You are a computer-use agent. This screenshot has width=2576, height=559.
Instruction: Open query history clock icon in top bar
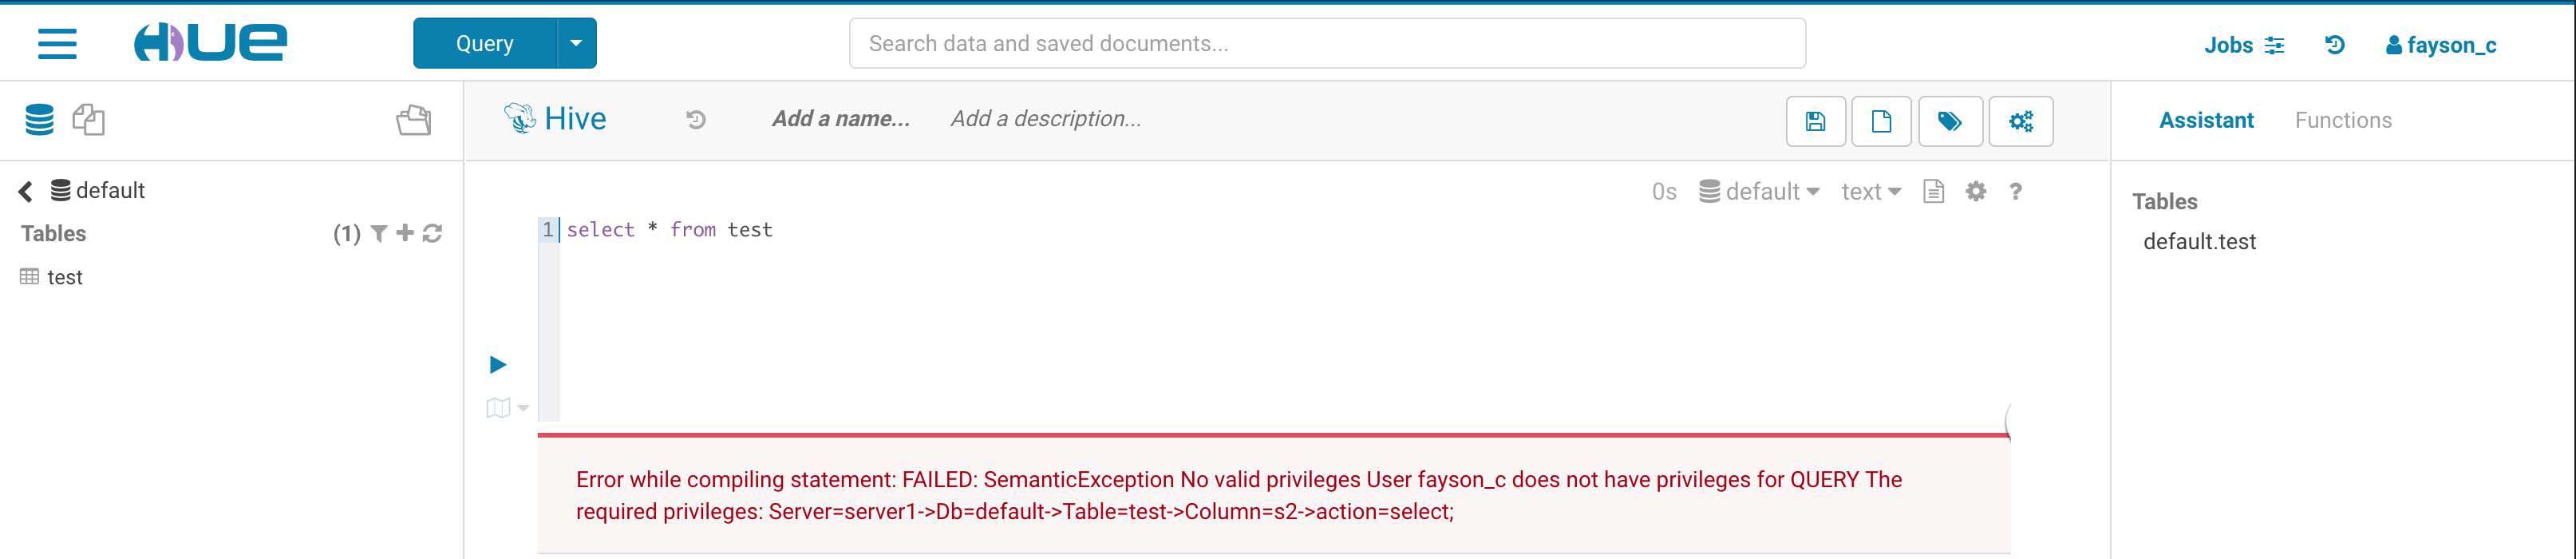[x=2334, y=45]
